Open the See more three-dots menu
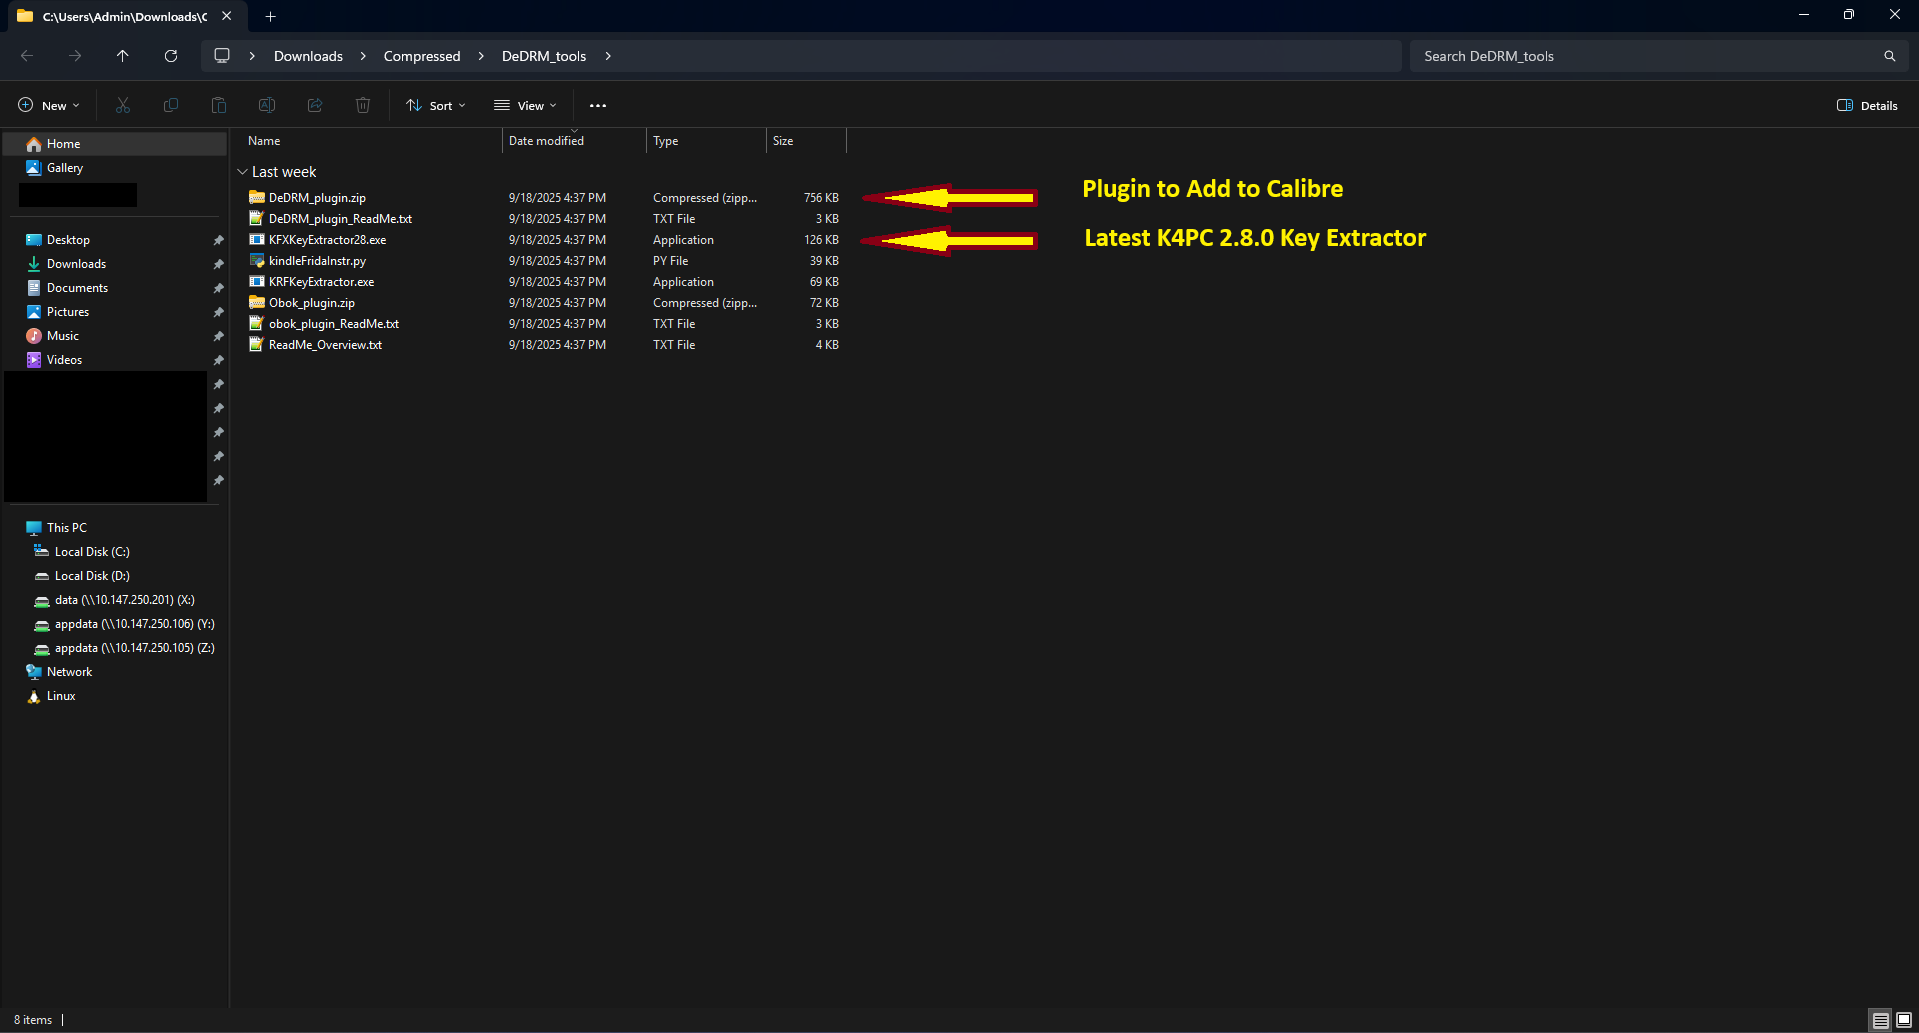The height and width of the screenshot is (1033, 1919). point(598,105)
